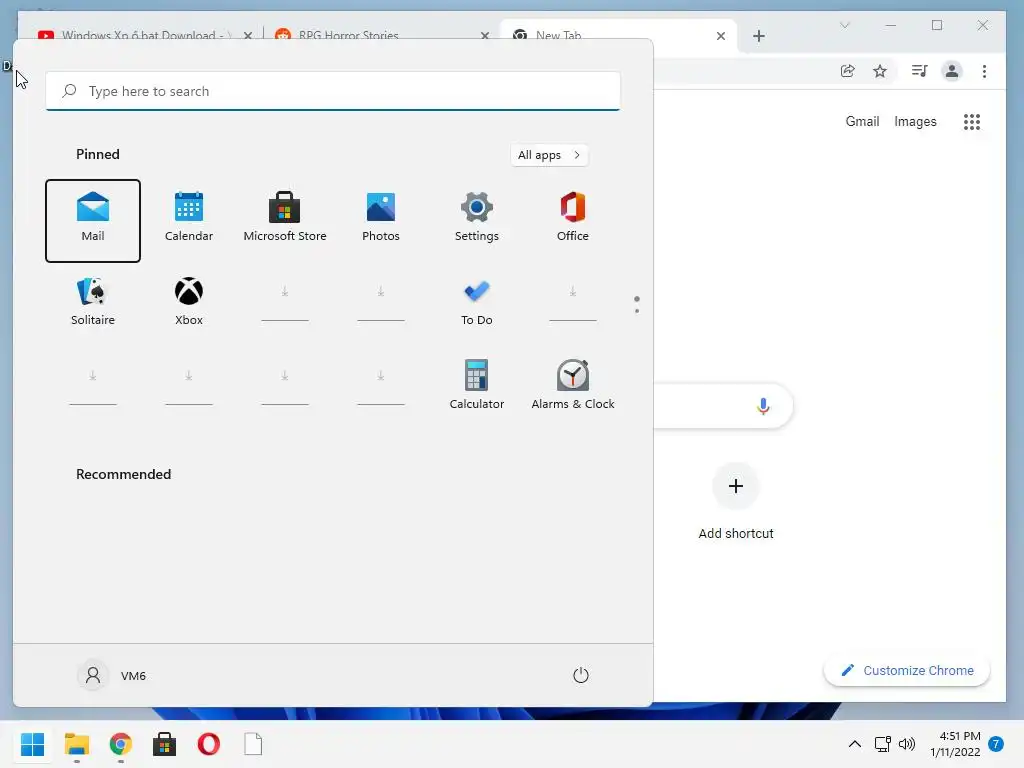Open the notification center badge
The height and width of the screenshot is (768, 1024).
click(x=996, y=744)
